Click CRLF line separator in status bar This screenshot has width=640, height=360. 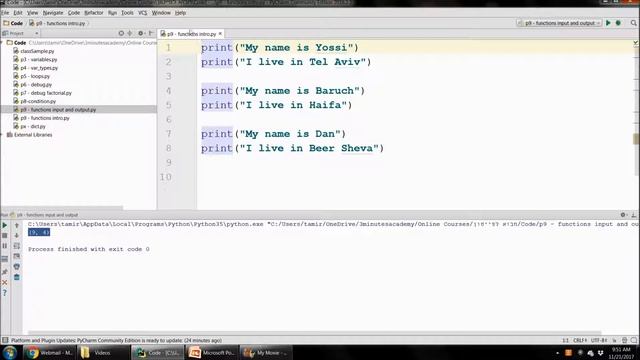tap(580, 340)
